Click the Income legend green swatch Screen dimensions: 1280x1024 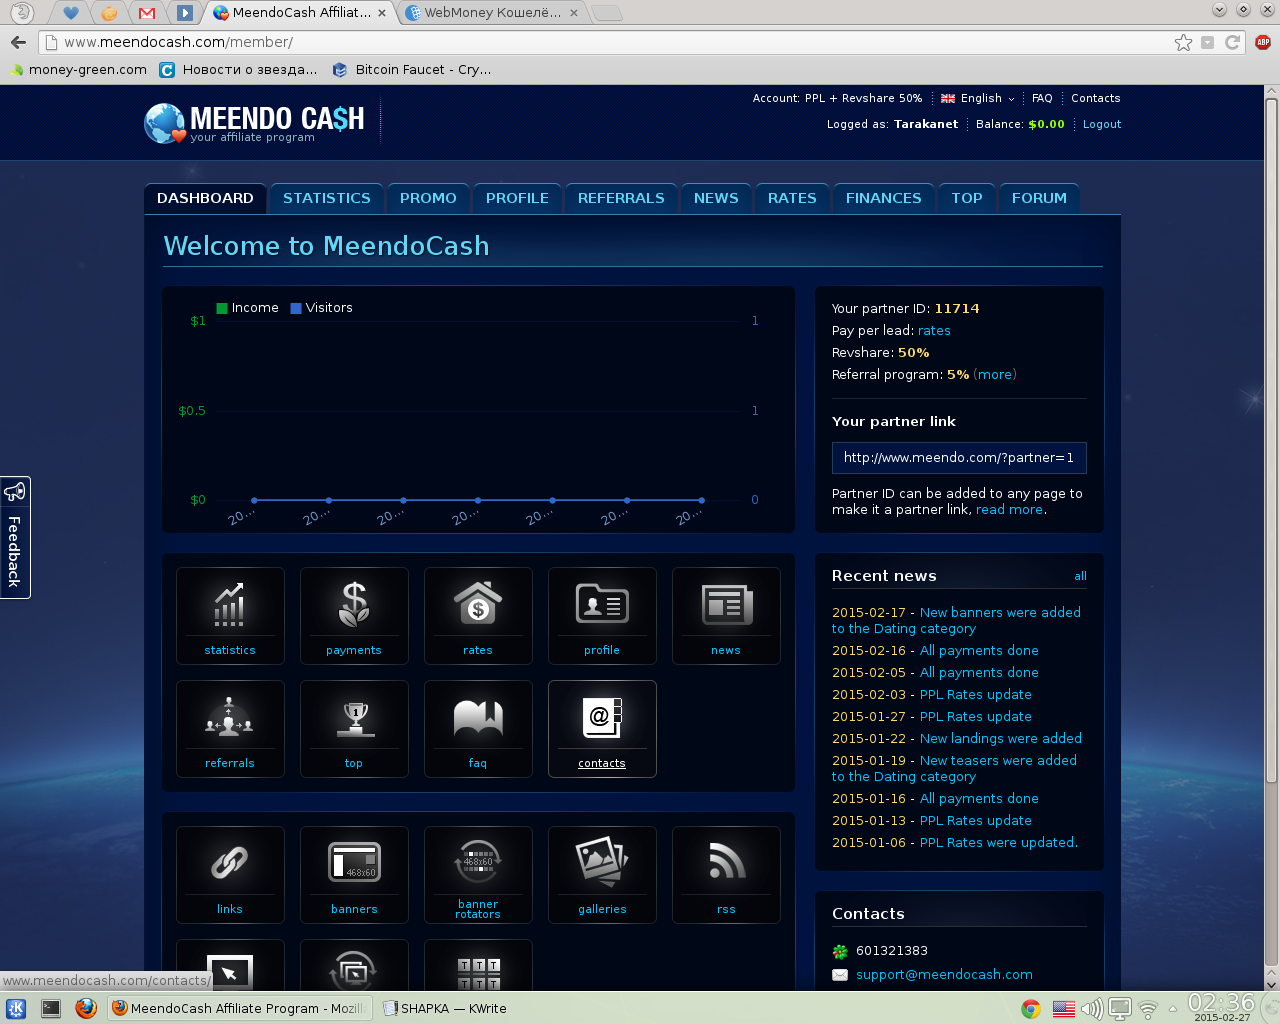click(x=222, y=308)
